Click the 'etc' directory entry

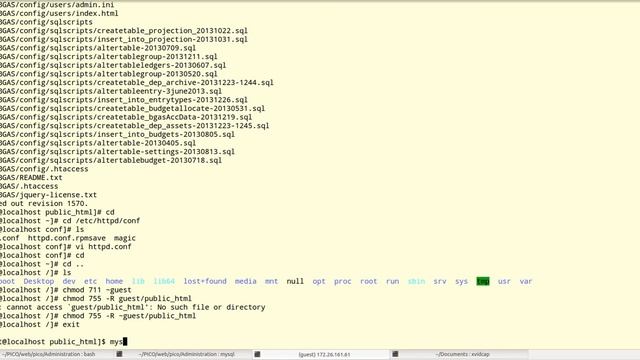pos(91,281)
